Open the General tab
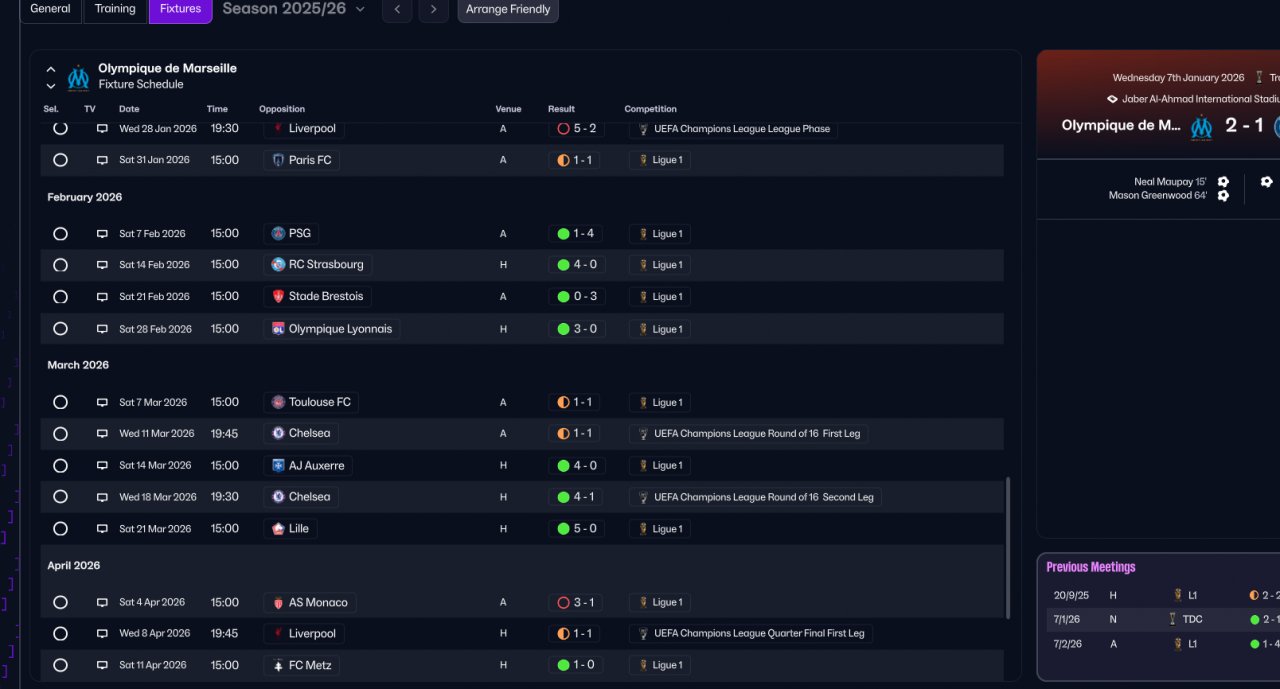Viewport: 1280px width, 689px height. tap(50, 9)
